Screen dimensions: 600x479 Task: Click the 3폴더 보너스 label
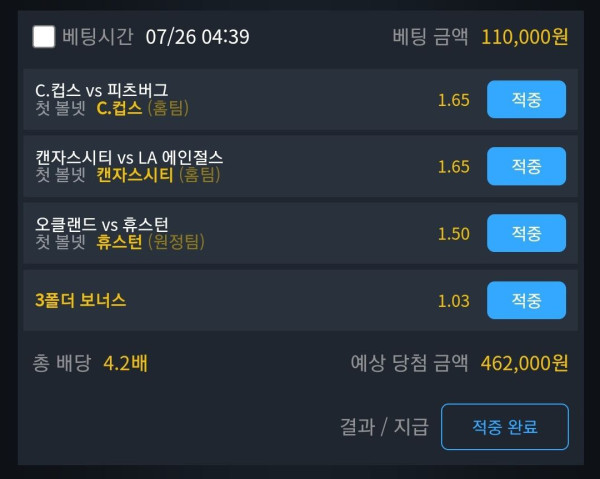(x=80, y=300)
